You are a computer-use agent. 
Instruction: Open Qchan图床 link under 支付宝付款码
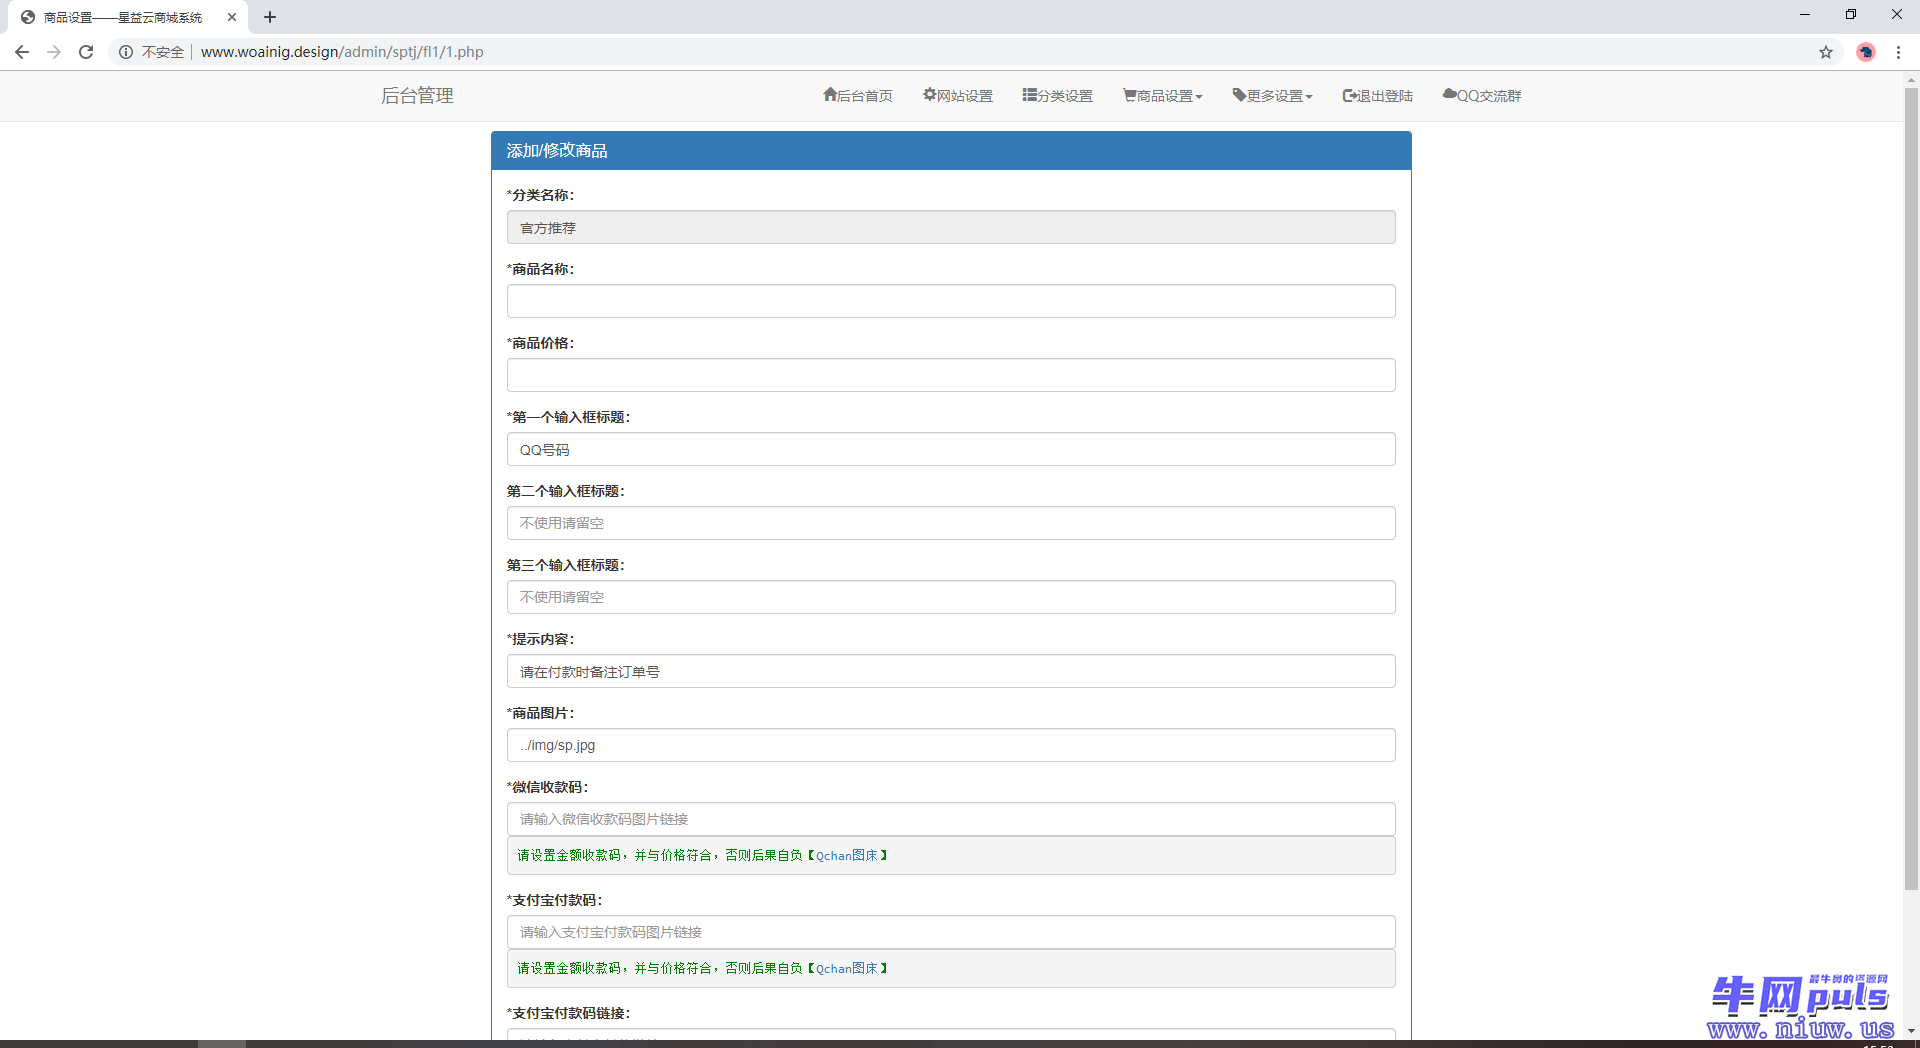846,968
